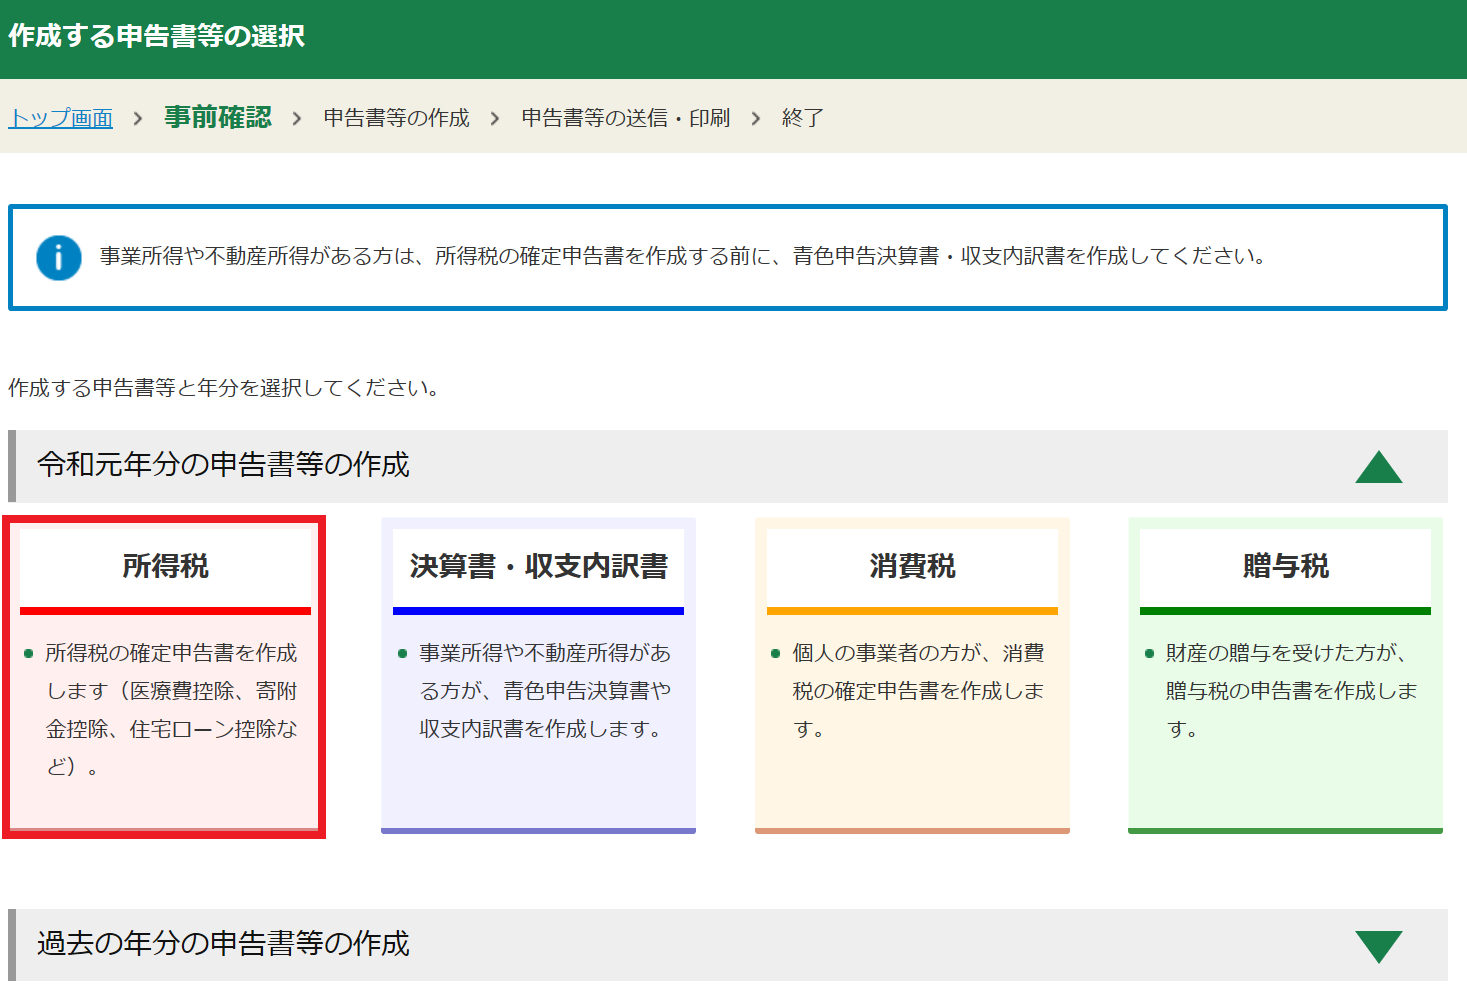1467x995 pixels.
Task: Click the notice text about 青色申告決算書・収支内訳書
Action: pos(683,257)
